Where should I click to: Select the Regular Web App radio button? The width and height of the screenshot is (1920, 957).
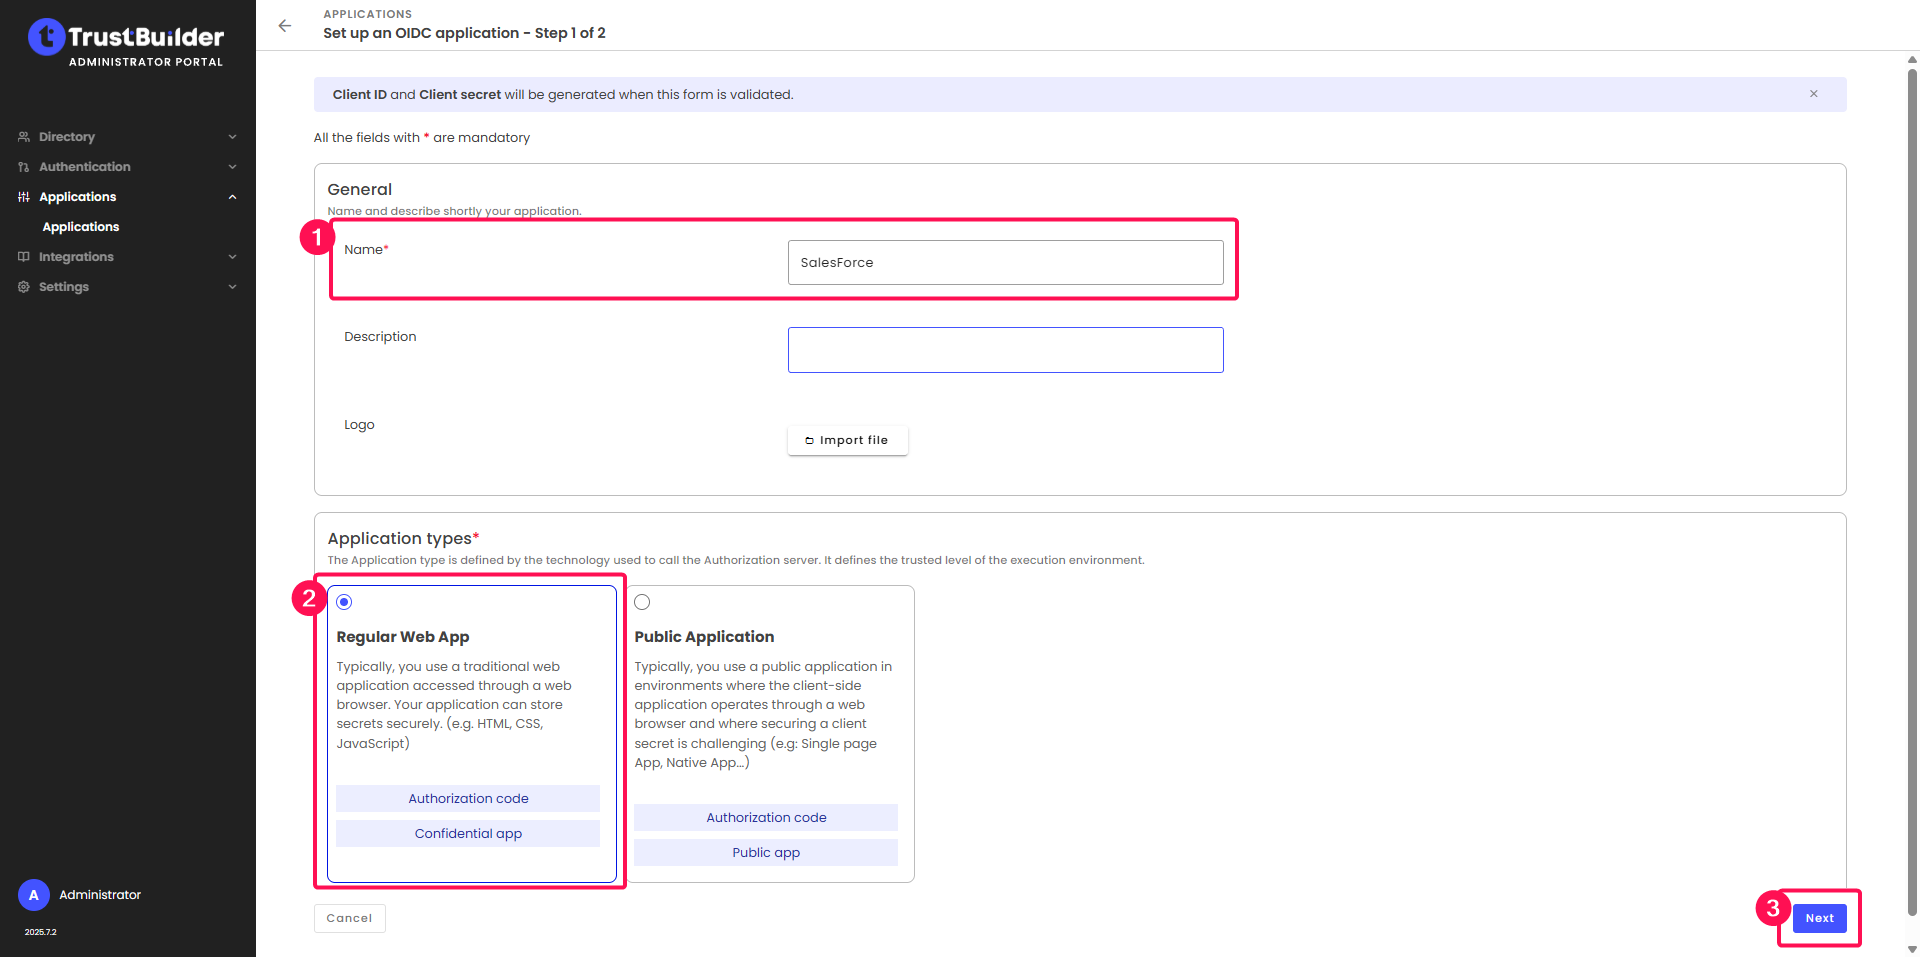344,602
